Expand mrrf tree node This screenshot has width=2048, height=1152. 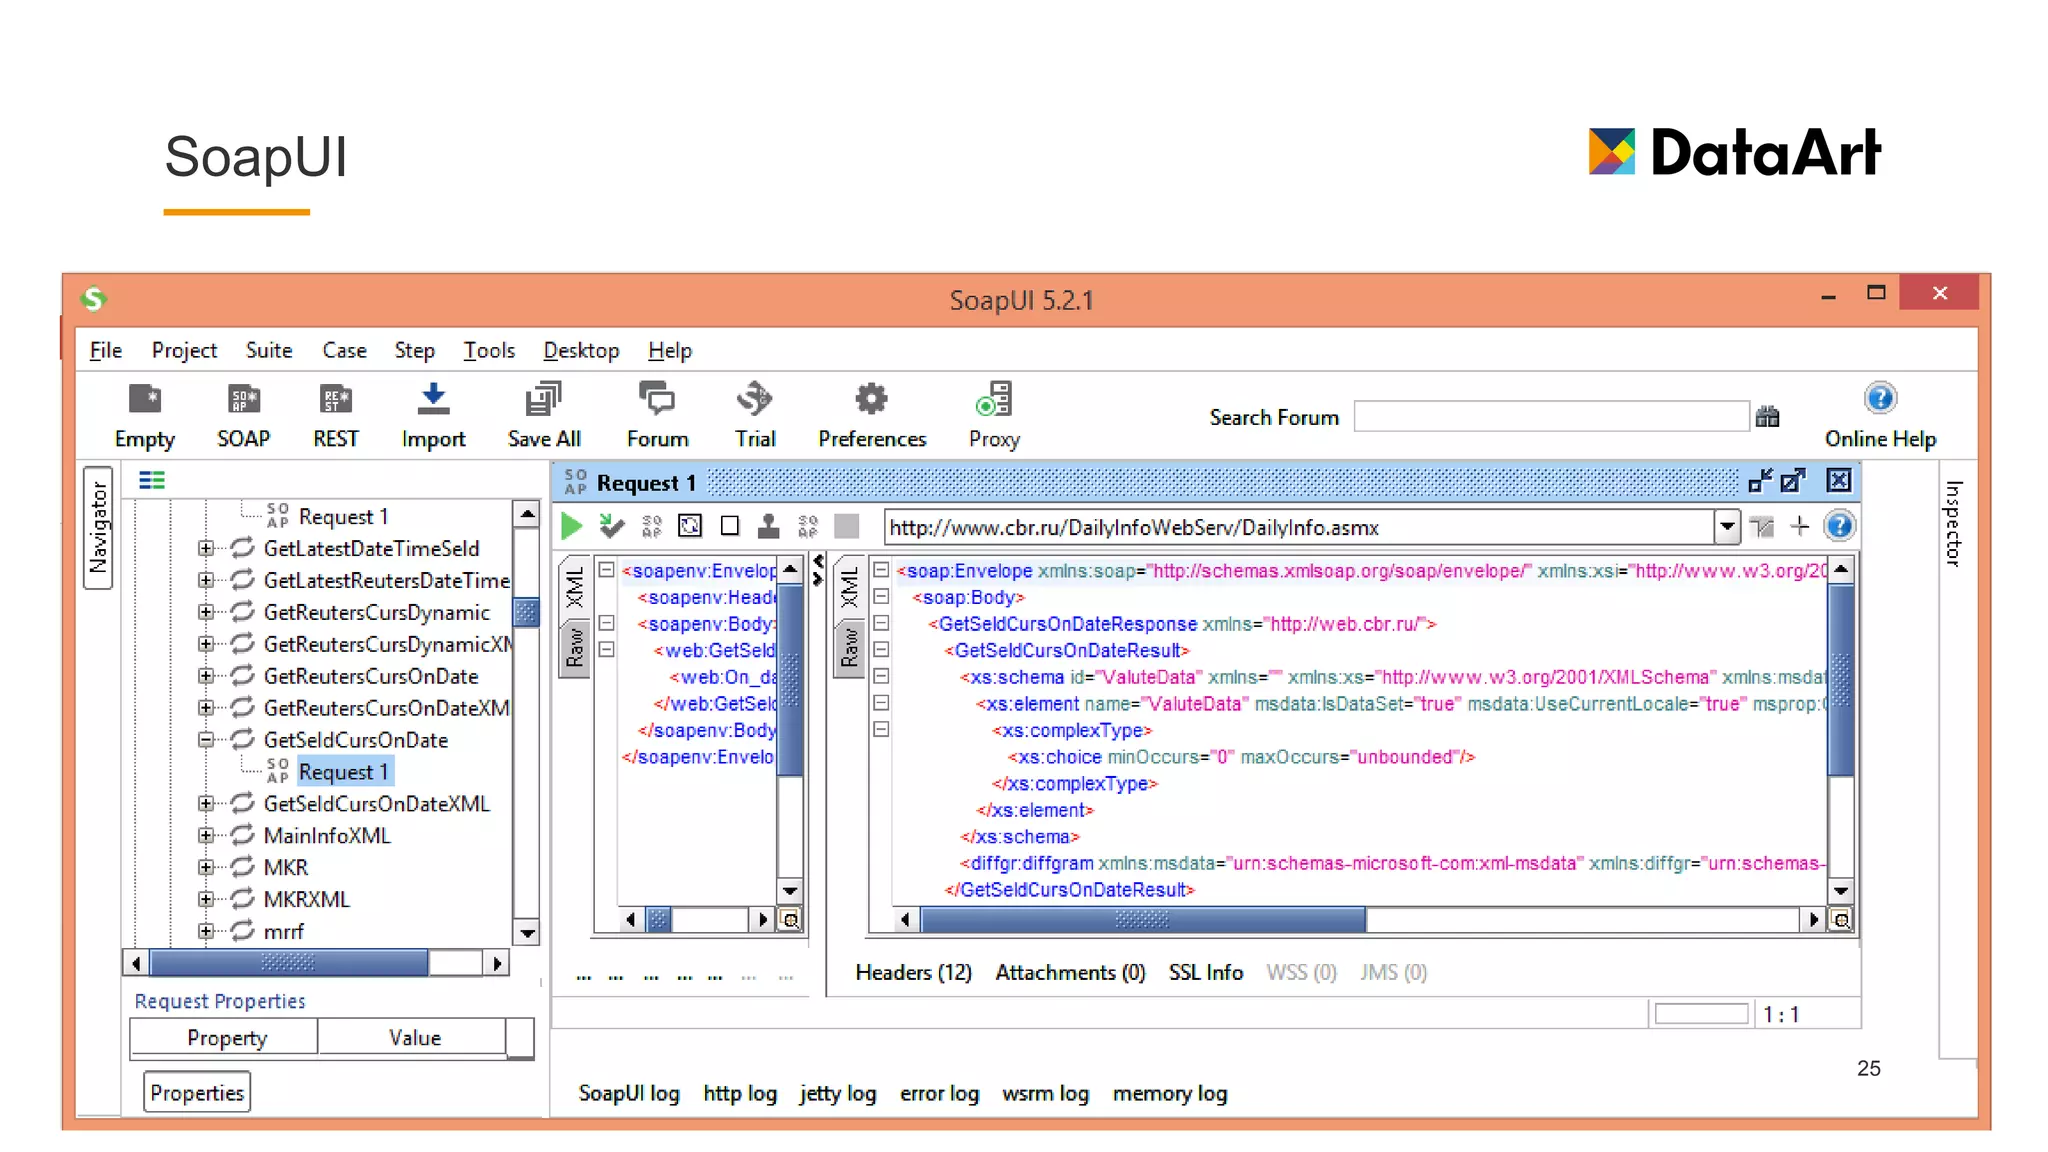pyautogui.click(x=206, y=931)
